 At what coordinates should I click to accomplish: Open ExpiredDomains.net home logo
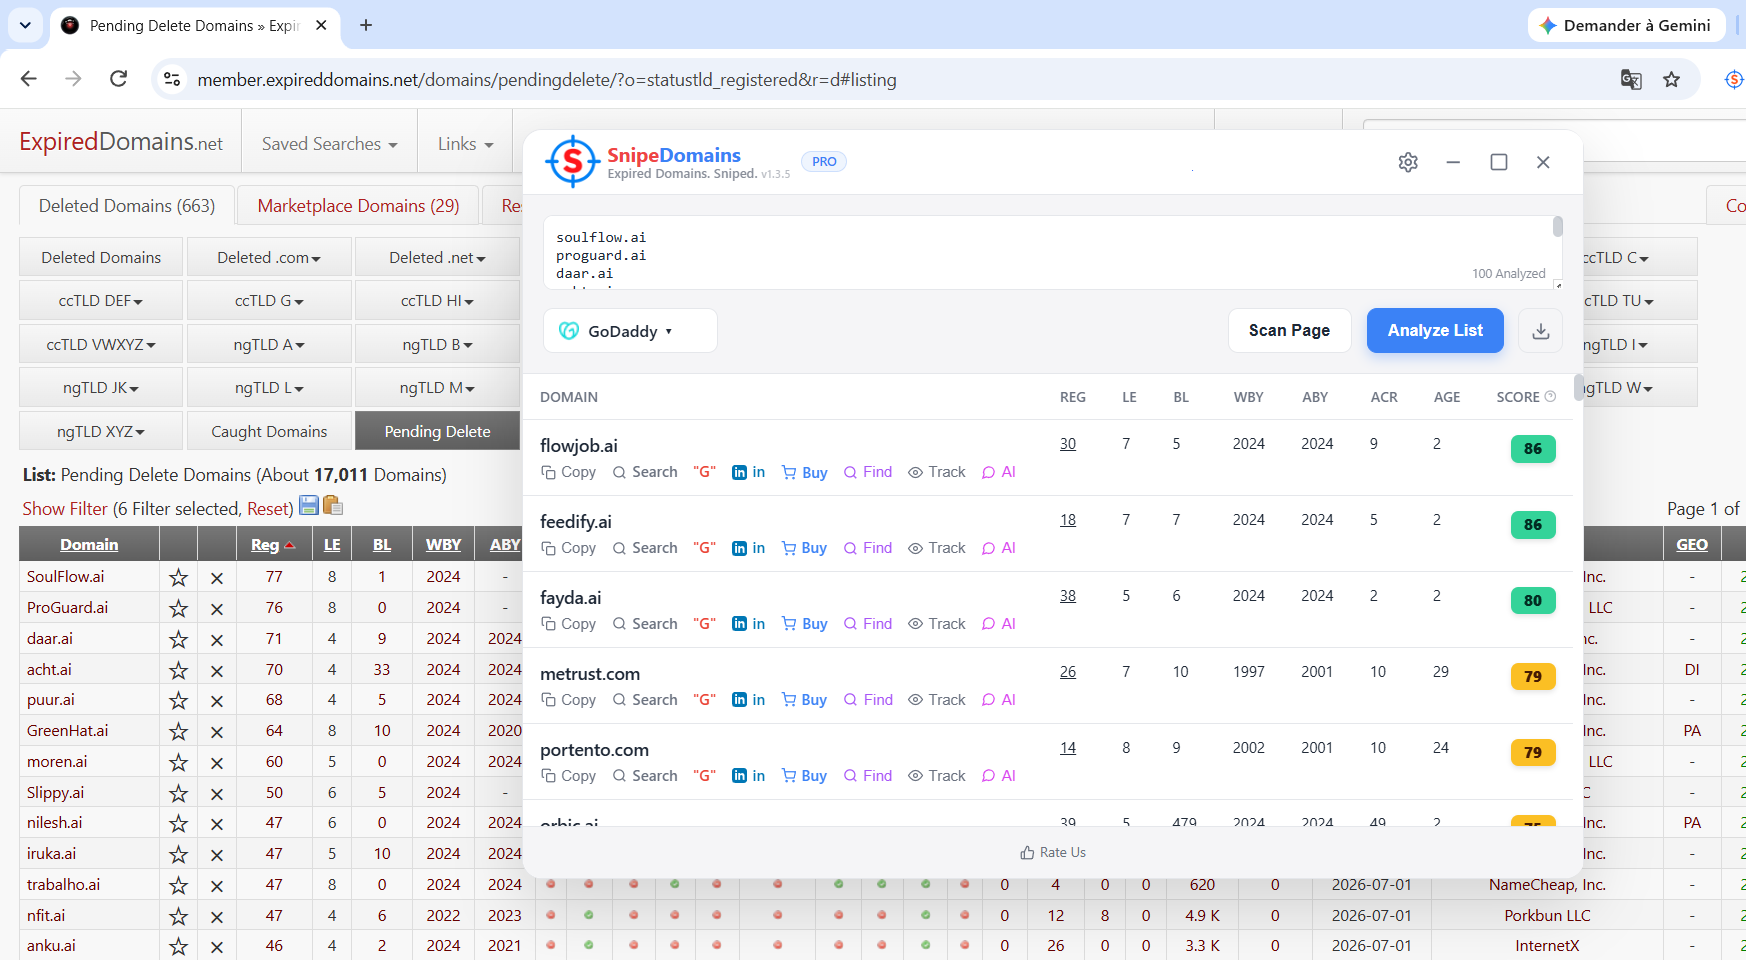click(121, 142)
